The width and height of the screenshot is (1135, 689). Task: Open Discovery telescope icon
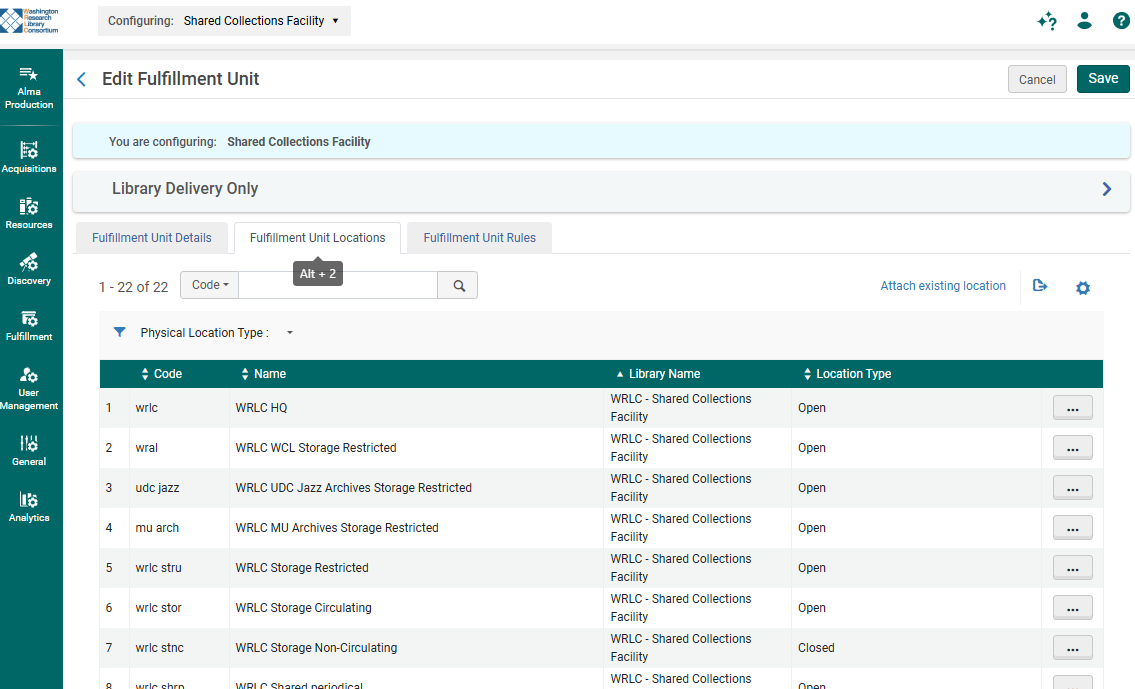(30, 269)
